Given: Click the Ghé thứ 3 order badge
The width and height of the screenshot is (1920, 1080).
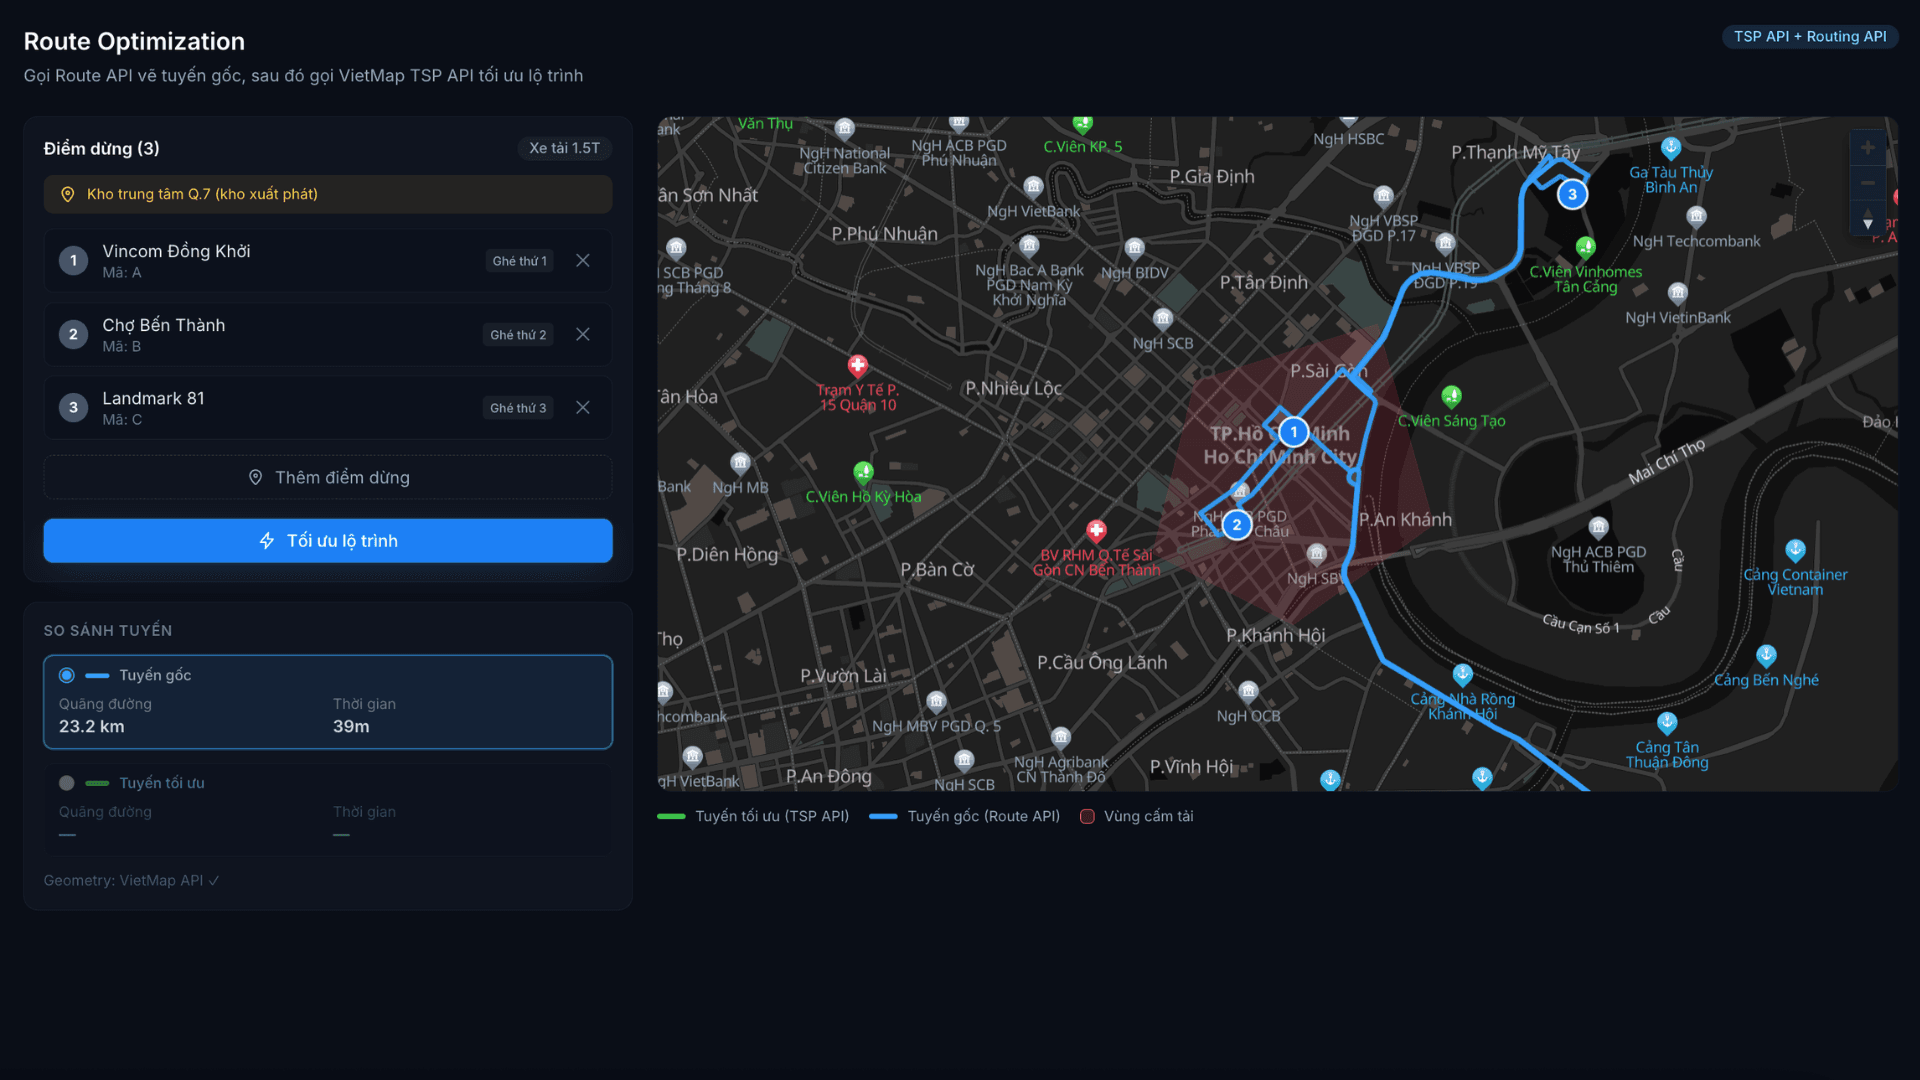Looking at the screenshot, I should [x=519, y=408].
